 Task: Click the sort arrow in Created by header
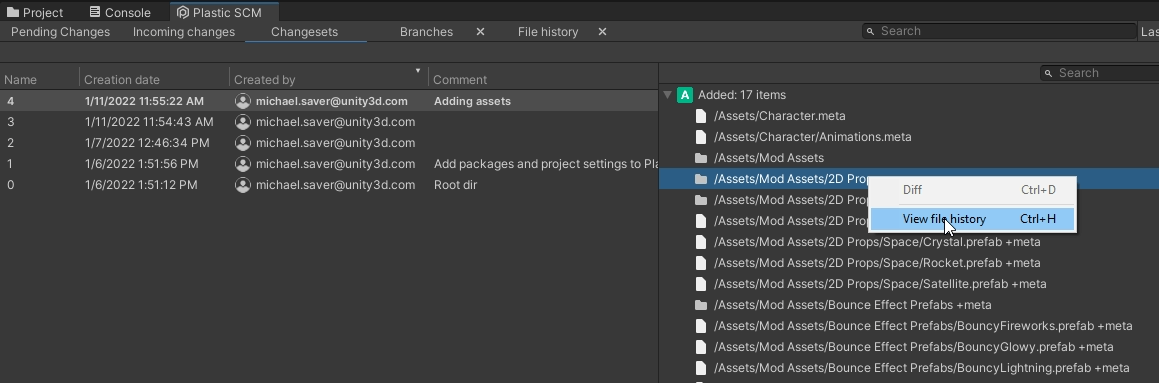[x=418, y=71]
